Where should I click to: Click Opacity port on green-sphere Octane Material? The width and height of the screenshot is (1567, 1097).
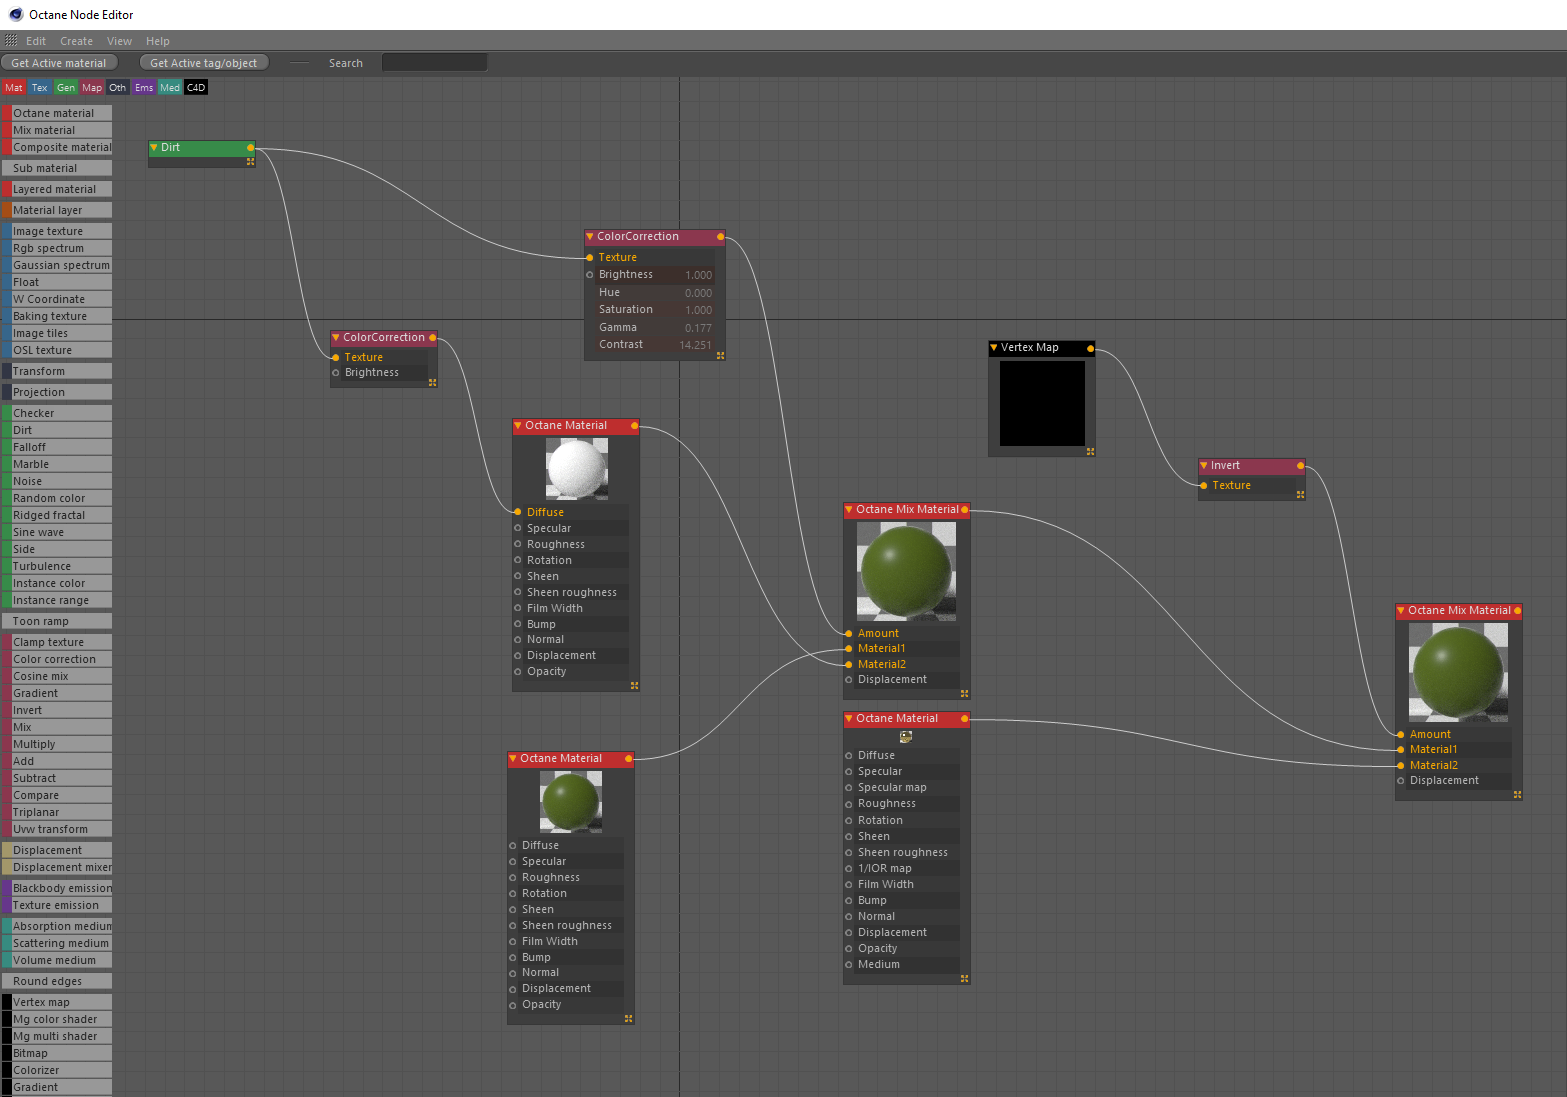pyautogui.click(x=513, y=1005)
